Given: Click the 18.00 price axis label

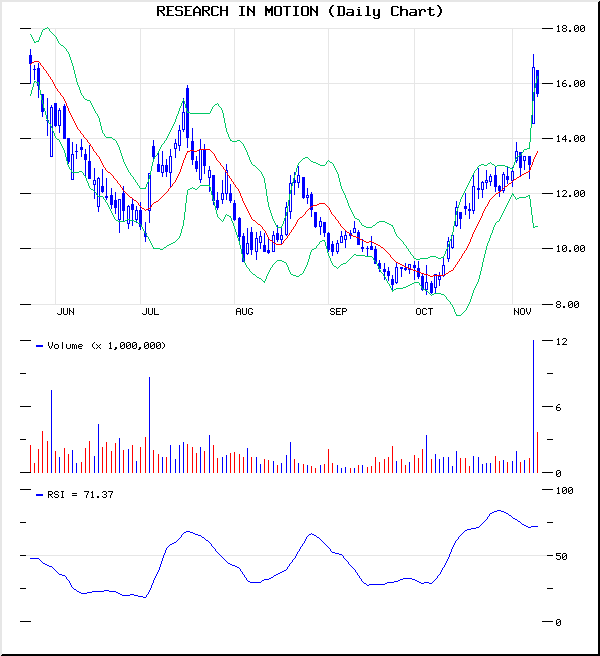Looking at the screenshot, I should click(570, 29).
